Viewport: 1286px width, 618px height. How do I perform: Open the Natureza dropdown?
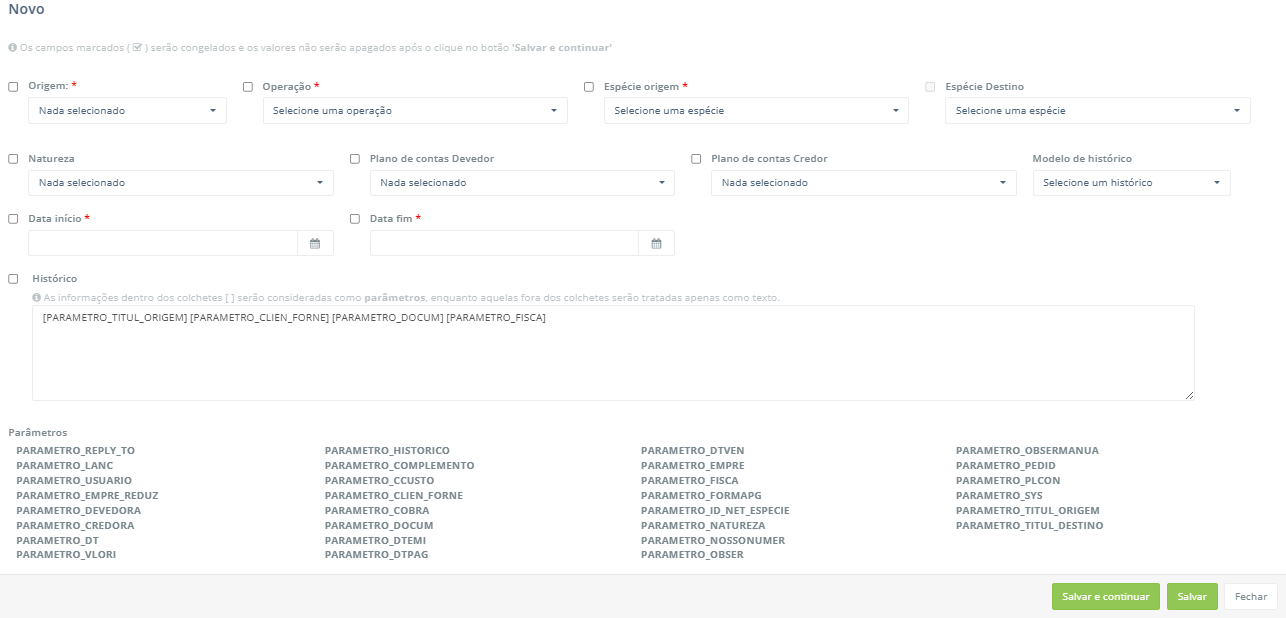click(x=181, y=183)
